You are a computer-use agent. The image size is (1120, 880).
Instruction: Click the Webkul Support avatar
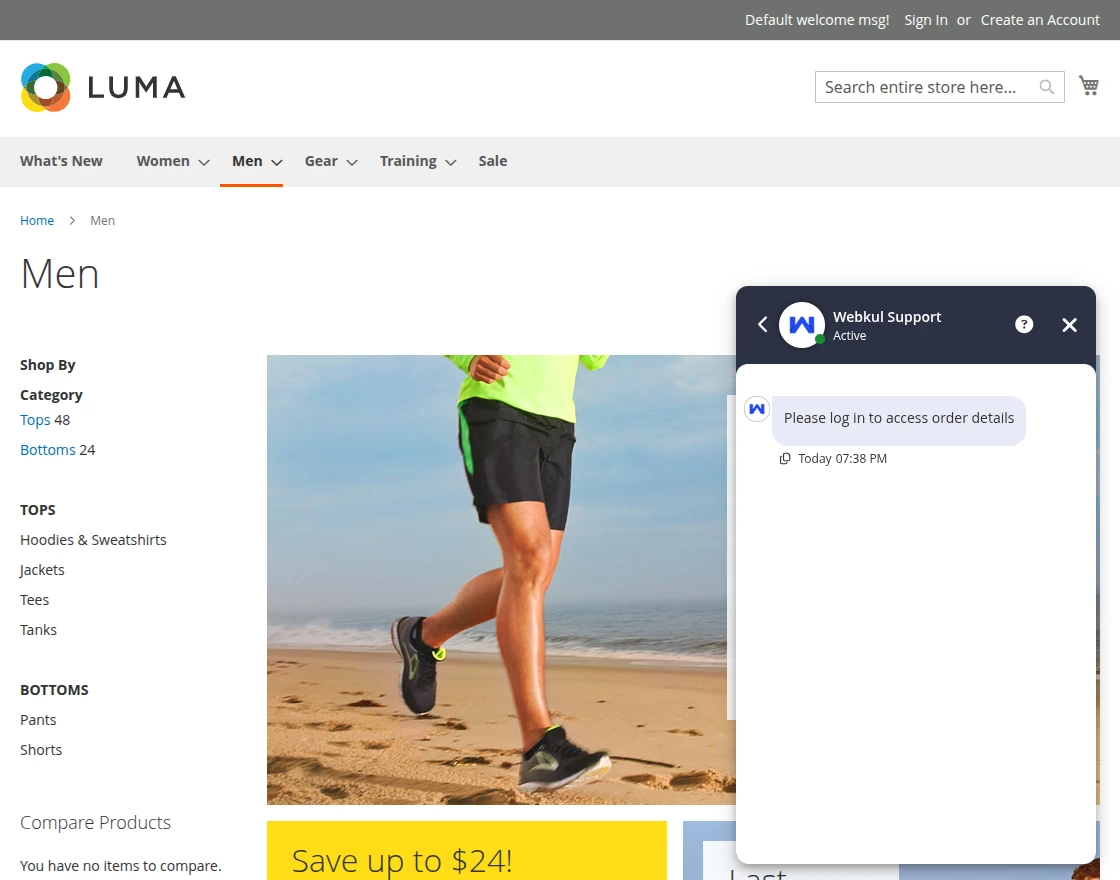(x=801, y=325)
